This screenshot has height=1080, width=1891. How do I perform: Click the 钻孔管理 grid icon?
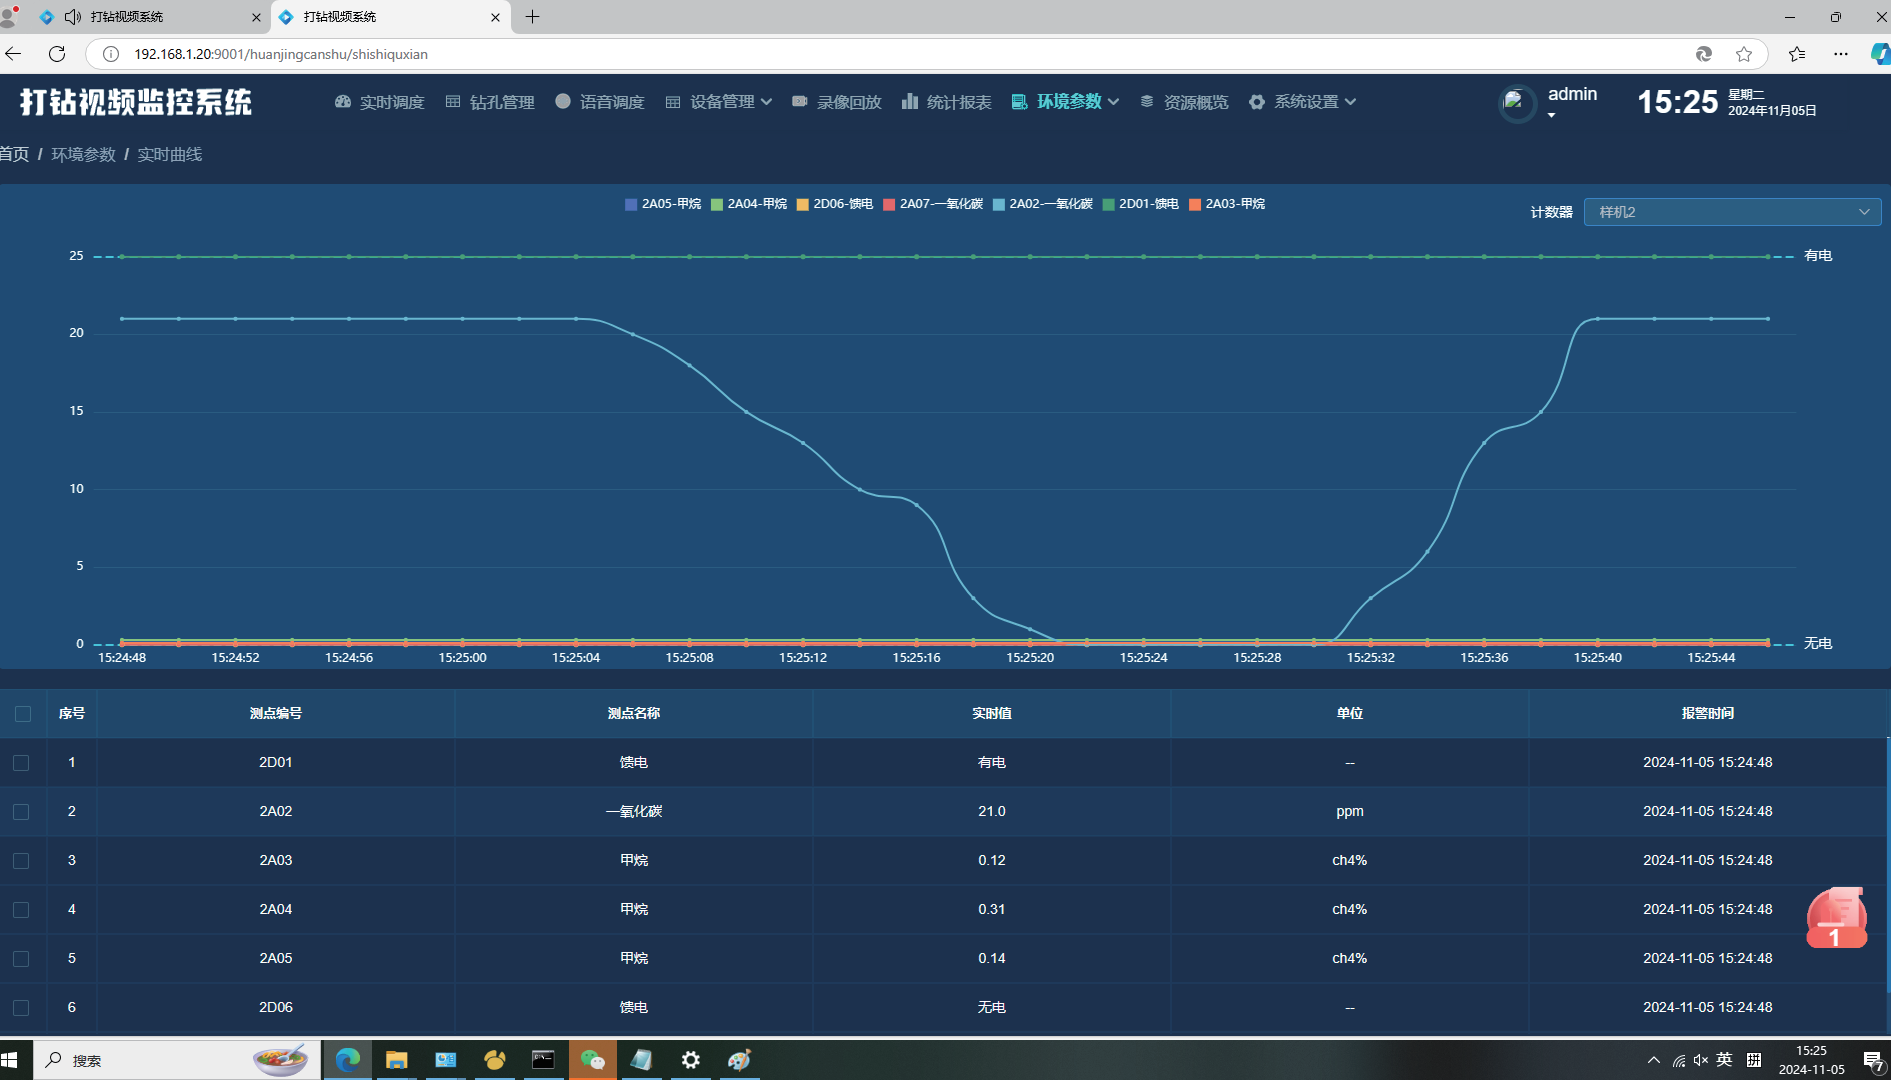pyautogui.click(x=453, y=102)
